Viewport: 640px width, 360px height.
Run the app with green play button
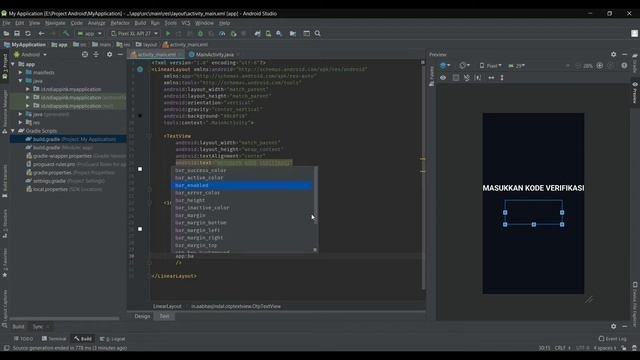(168, 33)
